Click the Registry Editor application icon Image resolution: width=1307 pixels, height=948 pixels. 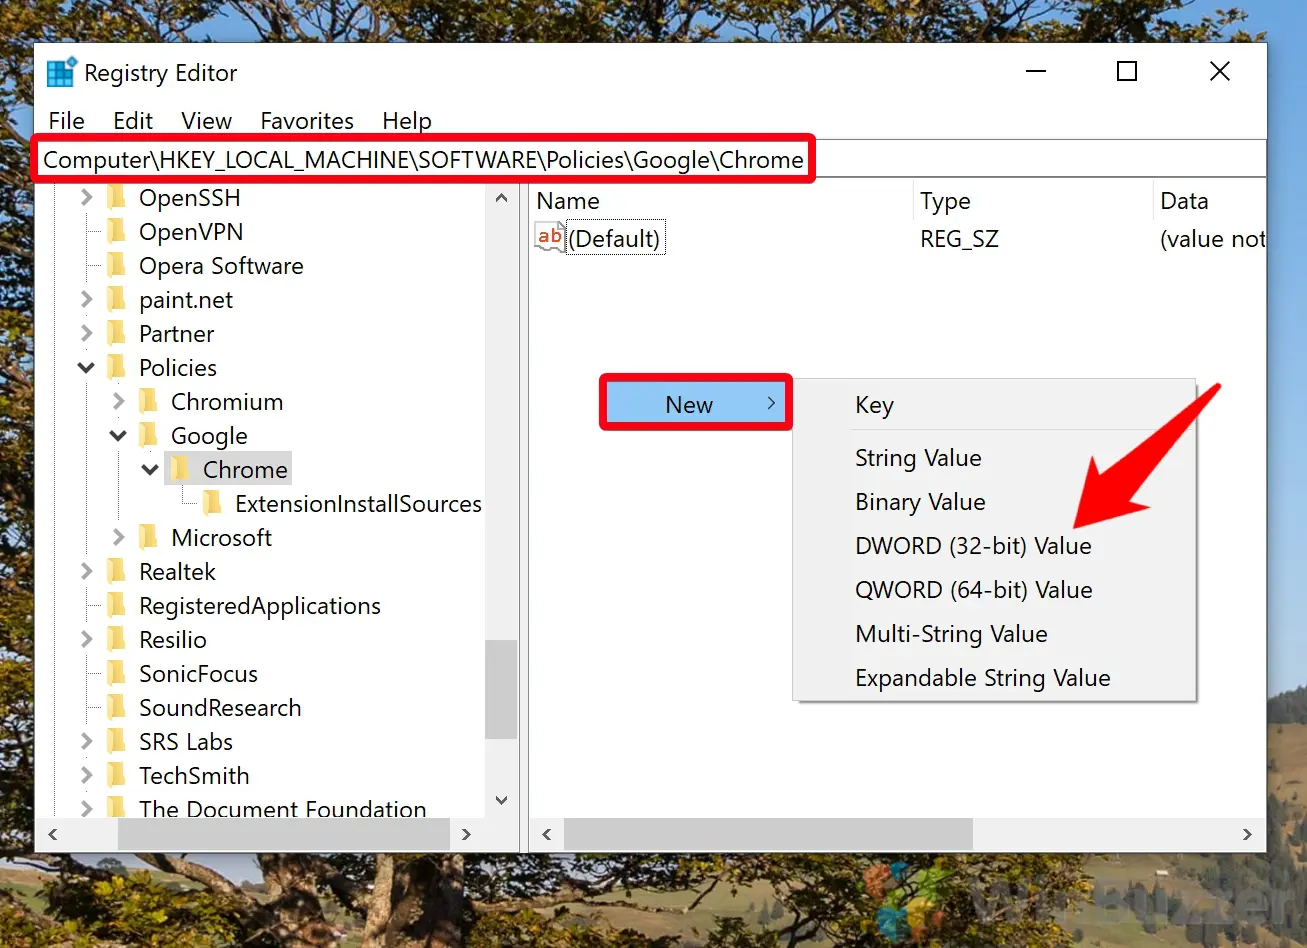point(60,71)
